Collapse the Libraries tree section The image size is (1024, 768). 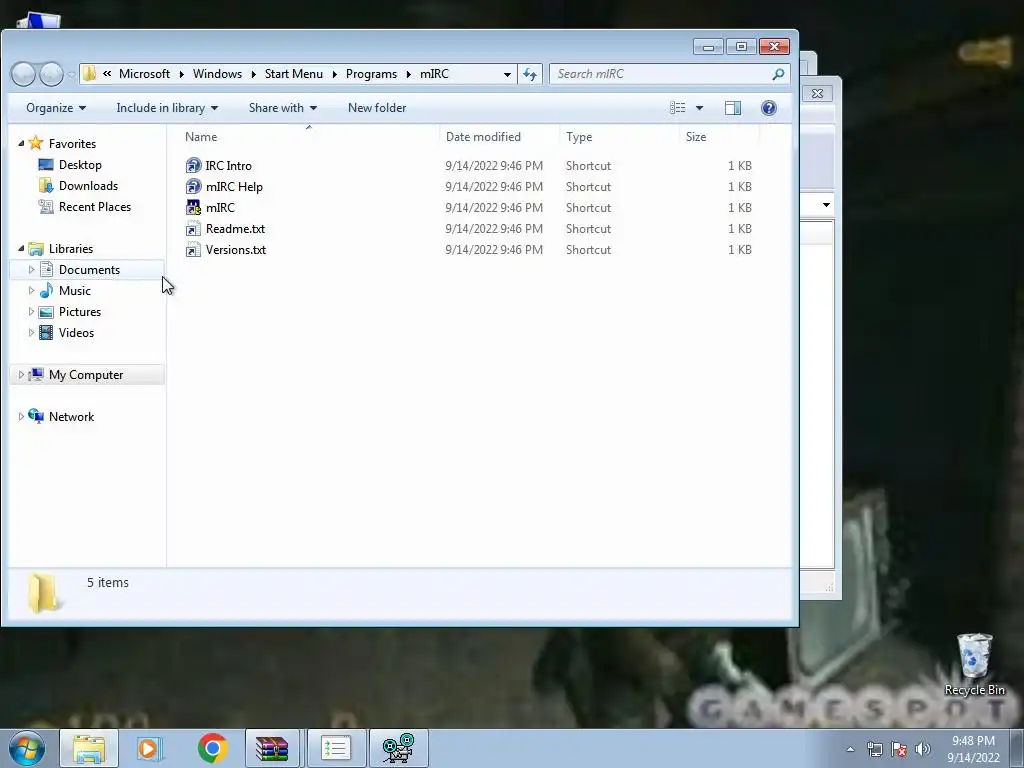[21, 248]
